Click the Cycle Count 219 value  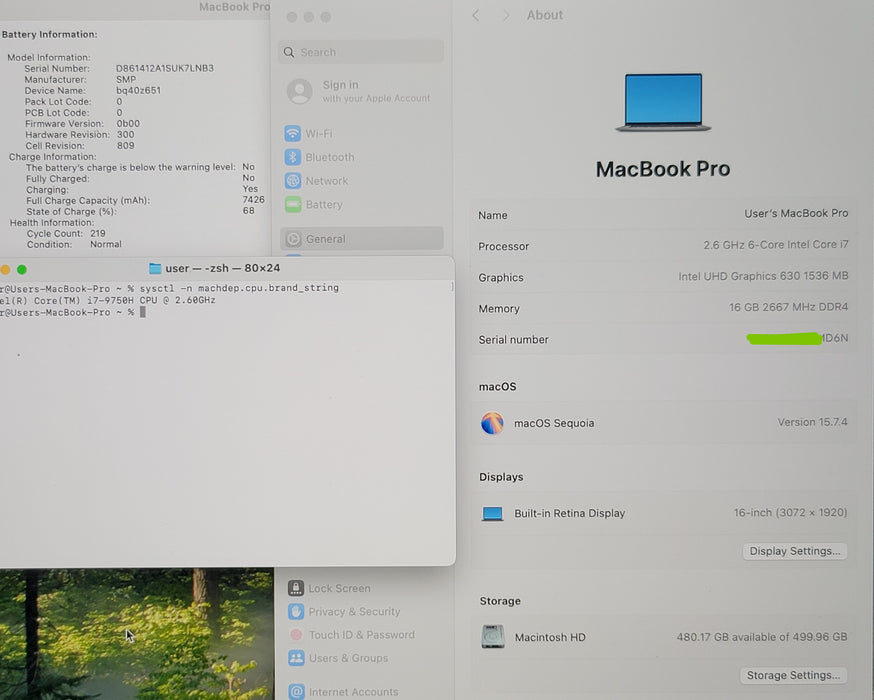(x=98, y=234)
